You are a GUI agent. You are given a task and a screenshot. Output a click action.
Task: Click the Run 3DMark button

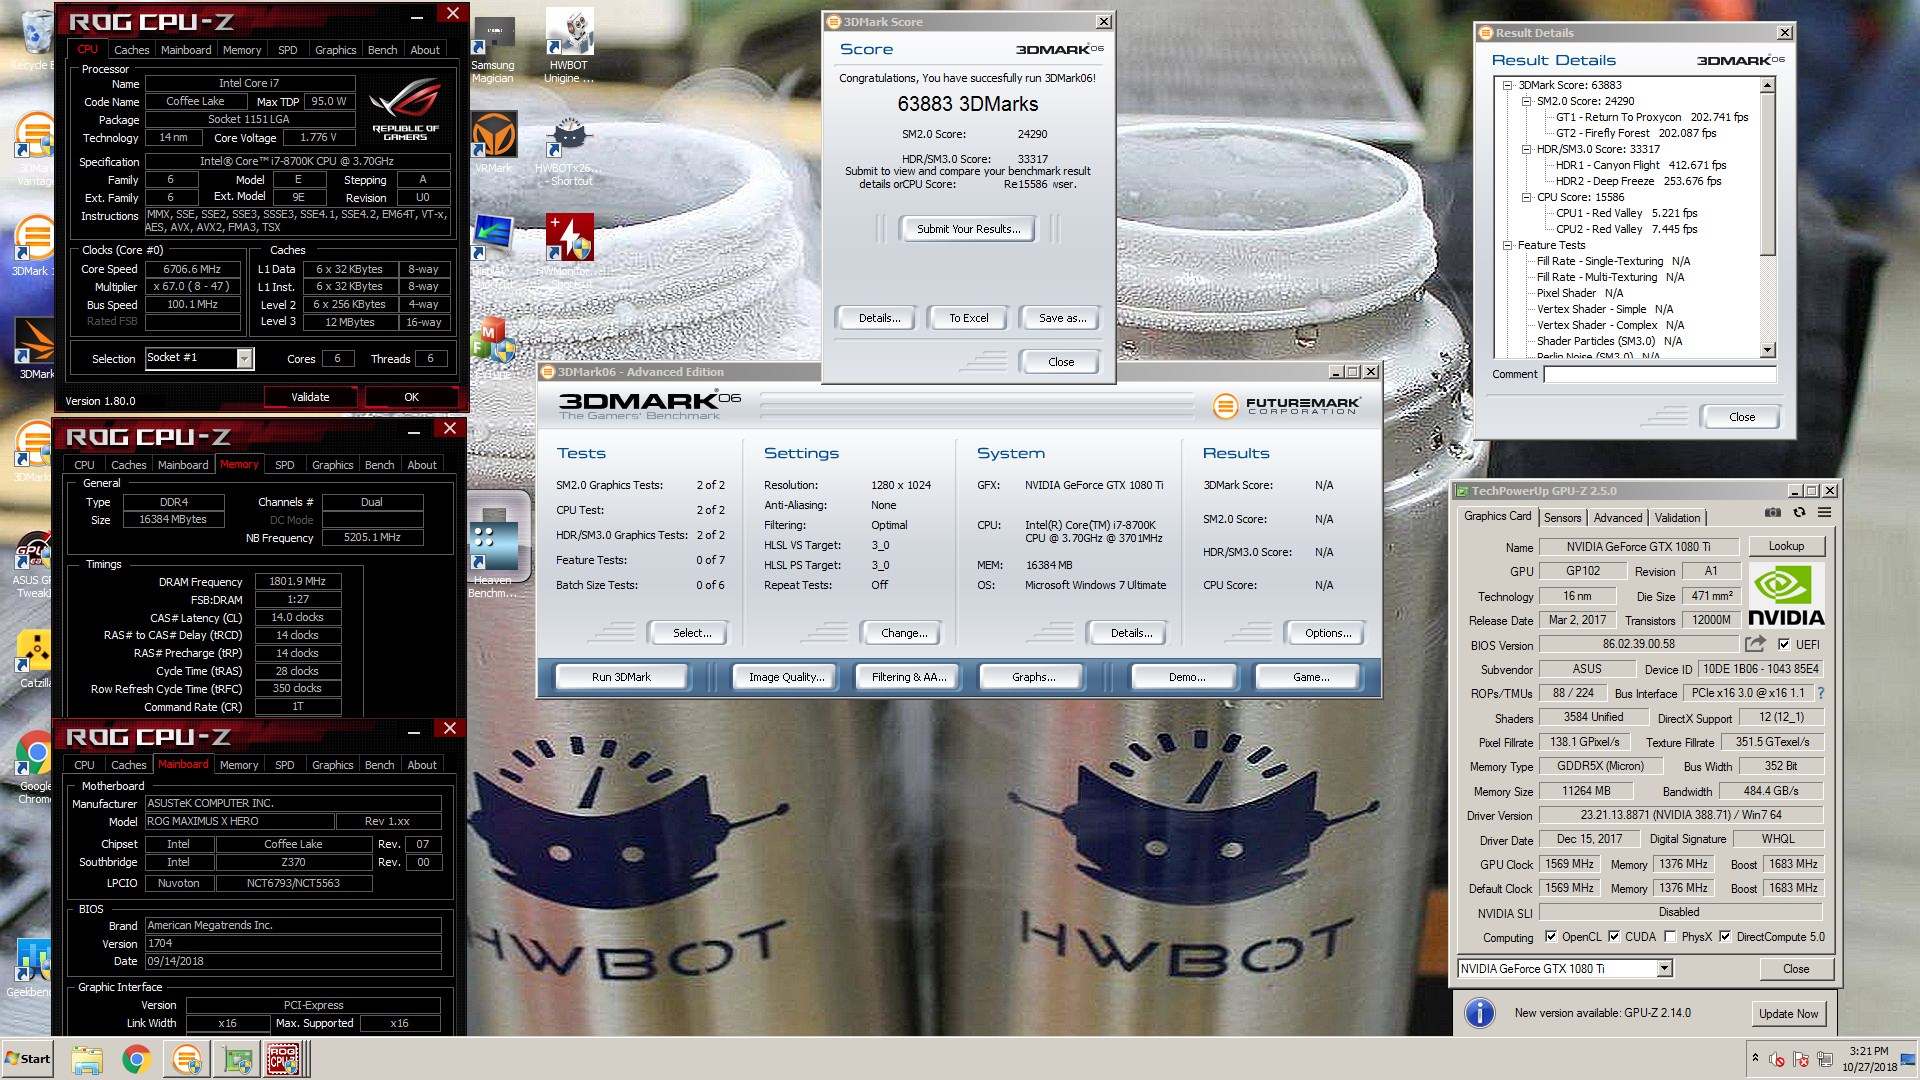(621, 677)
